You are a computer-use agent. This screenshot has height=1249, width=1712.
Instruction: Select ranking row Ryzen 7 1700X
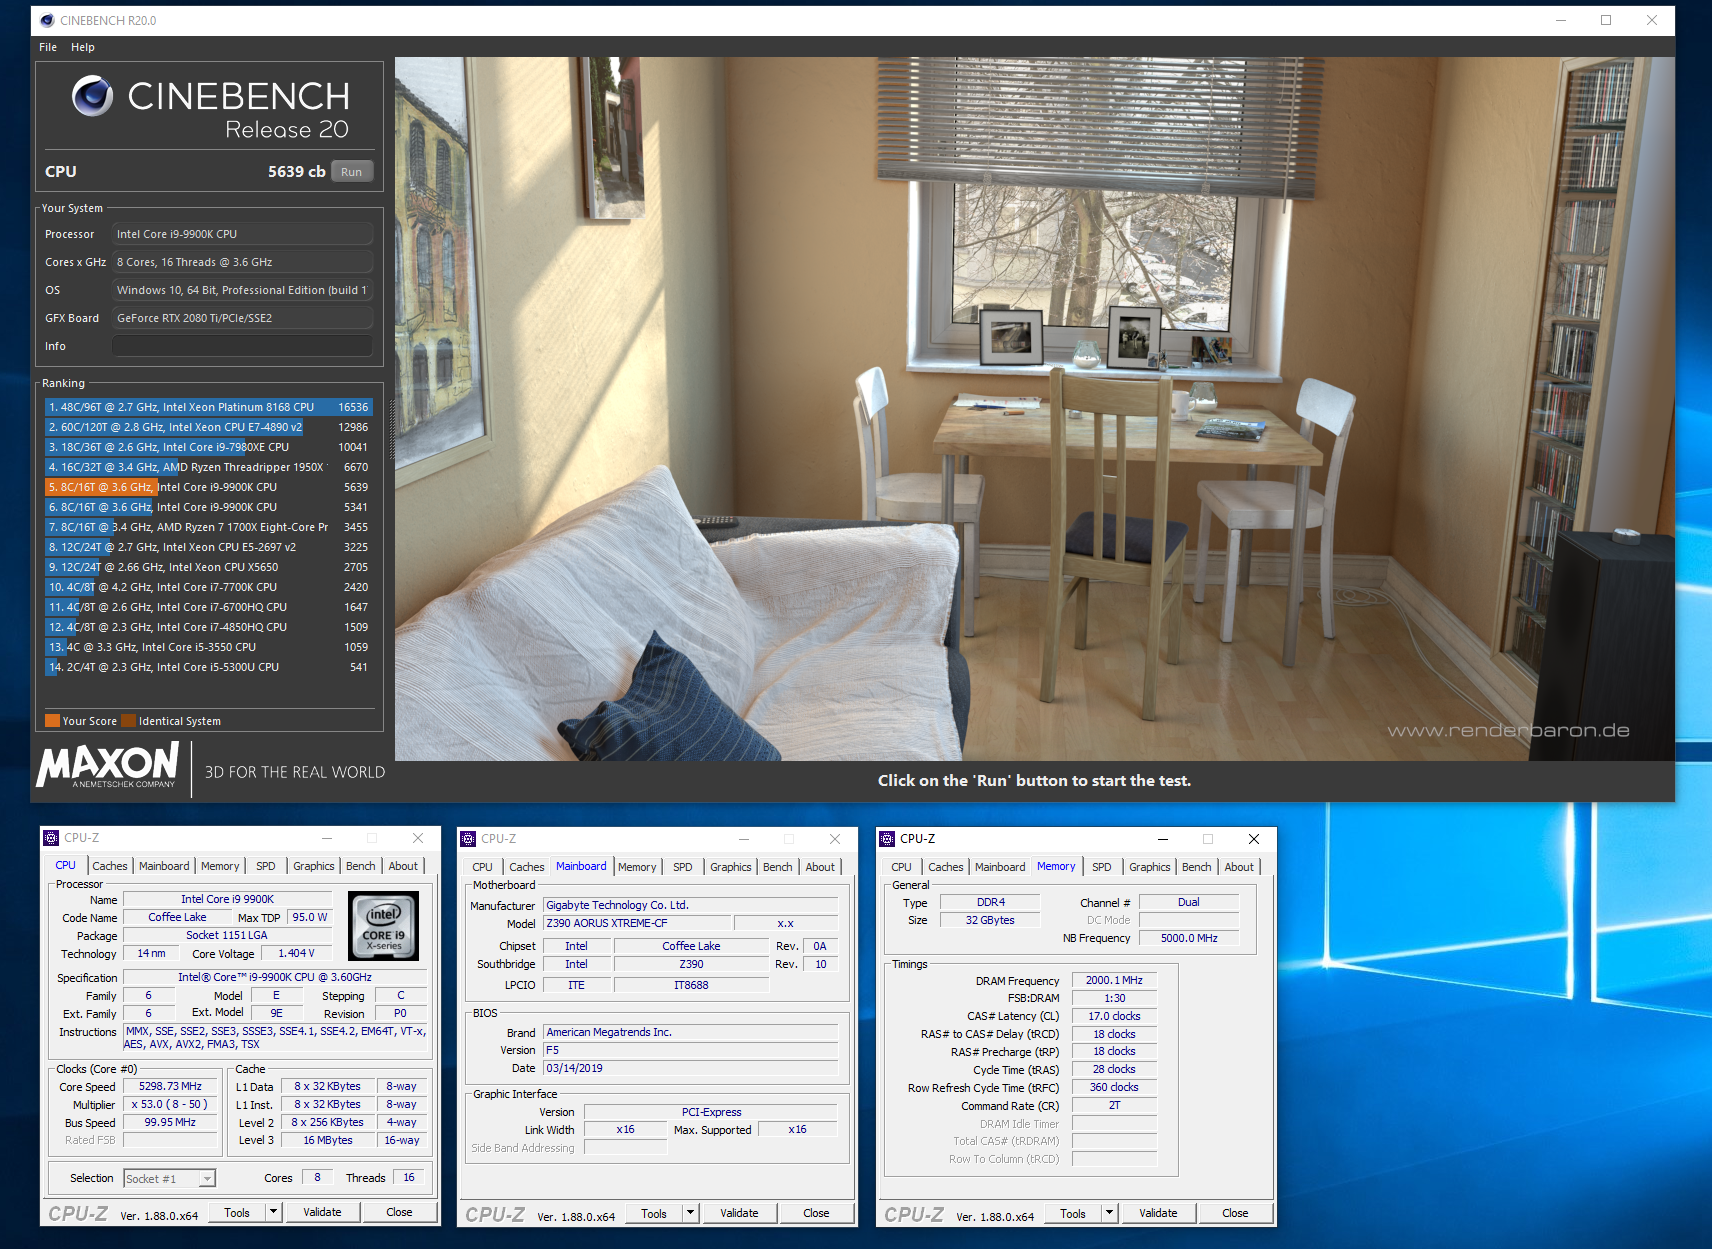coord(209,527)
